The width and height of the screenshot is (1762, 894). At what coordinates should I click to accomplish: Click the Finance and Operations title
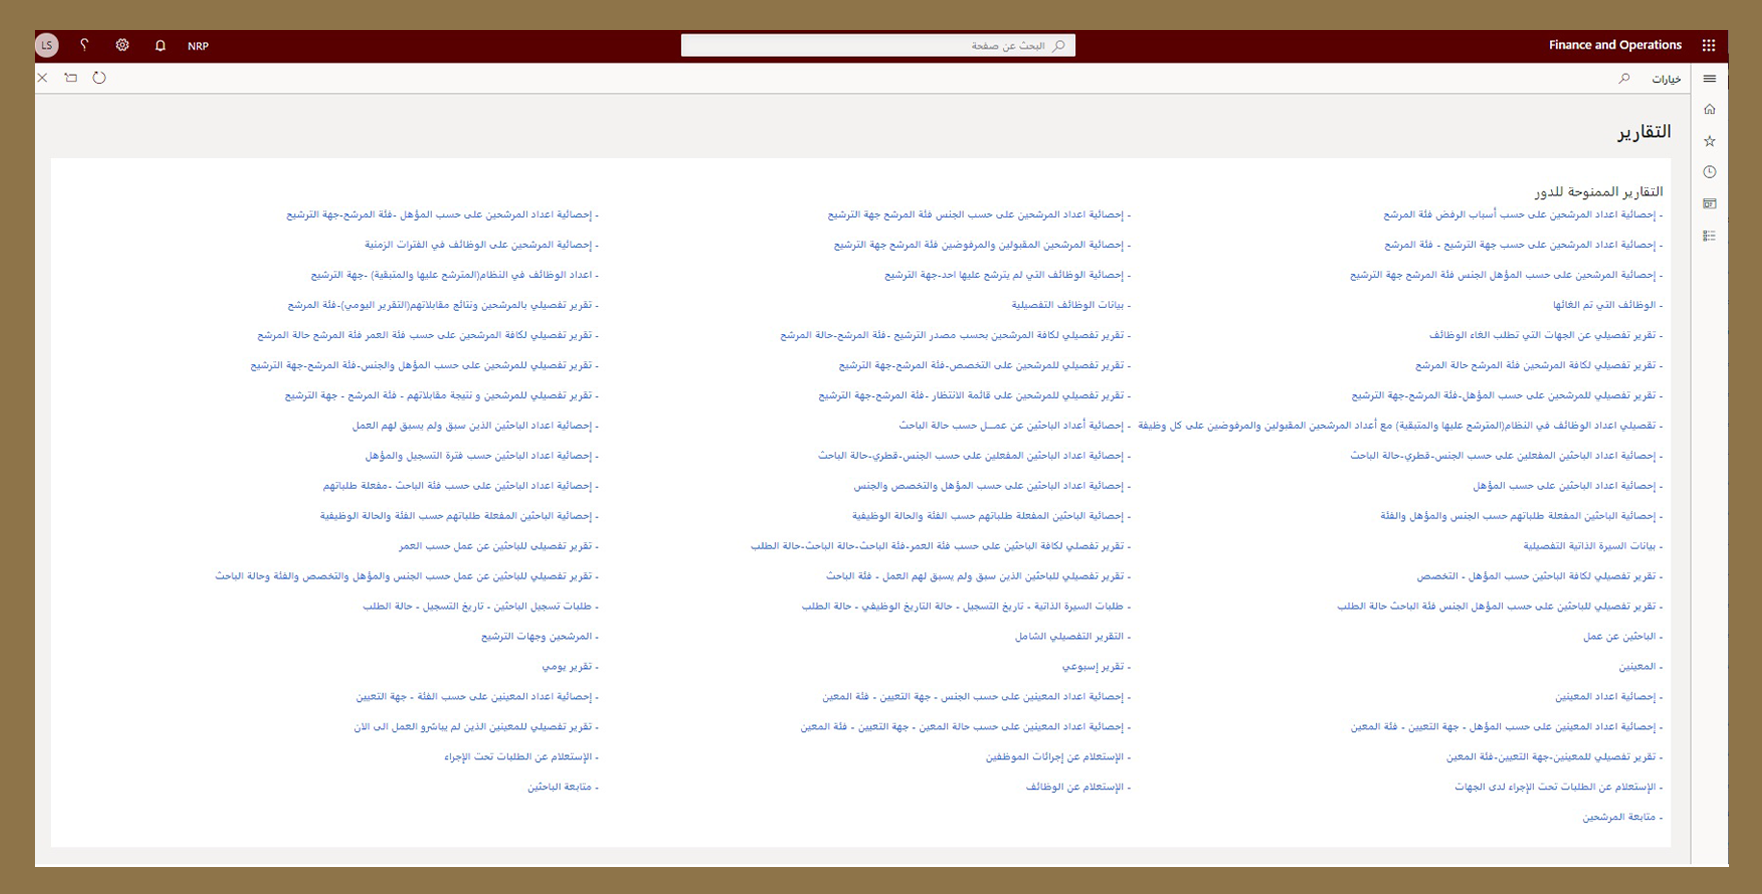click(x=1615, y=45)
